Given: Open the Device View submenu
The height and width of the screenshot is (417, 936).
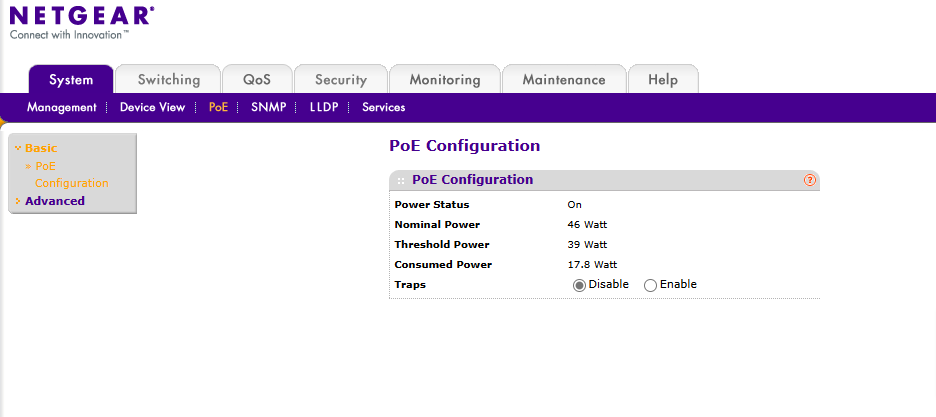Looking at the screenshot, I should [152, 107].
